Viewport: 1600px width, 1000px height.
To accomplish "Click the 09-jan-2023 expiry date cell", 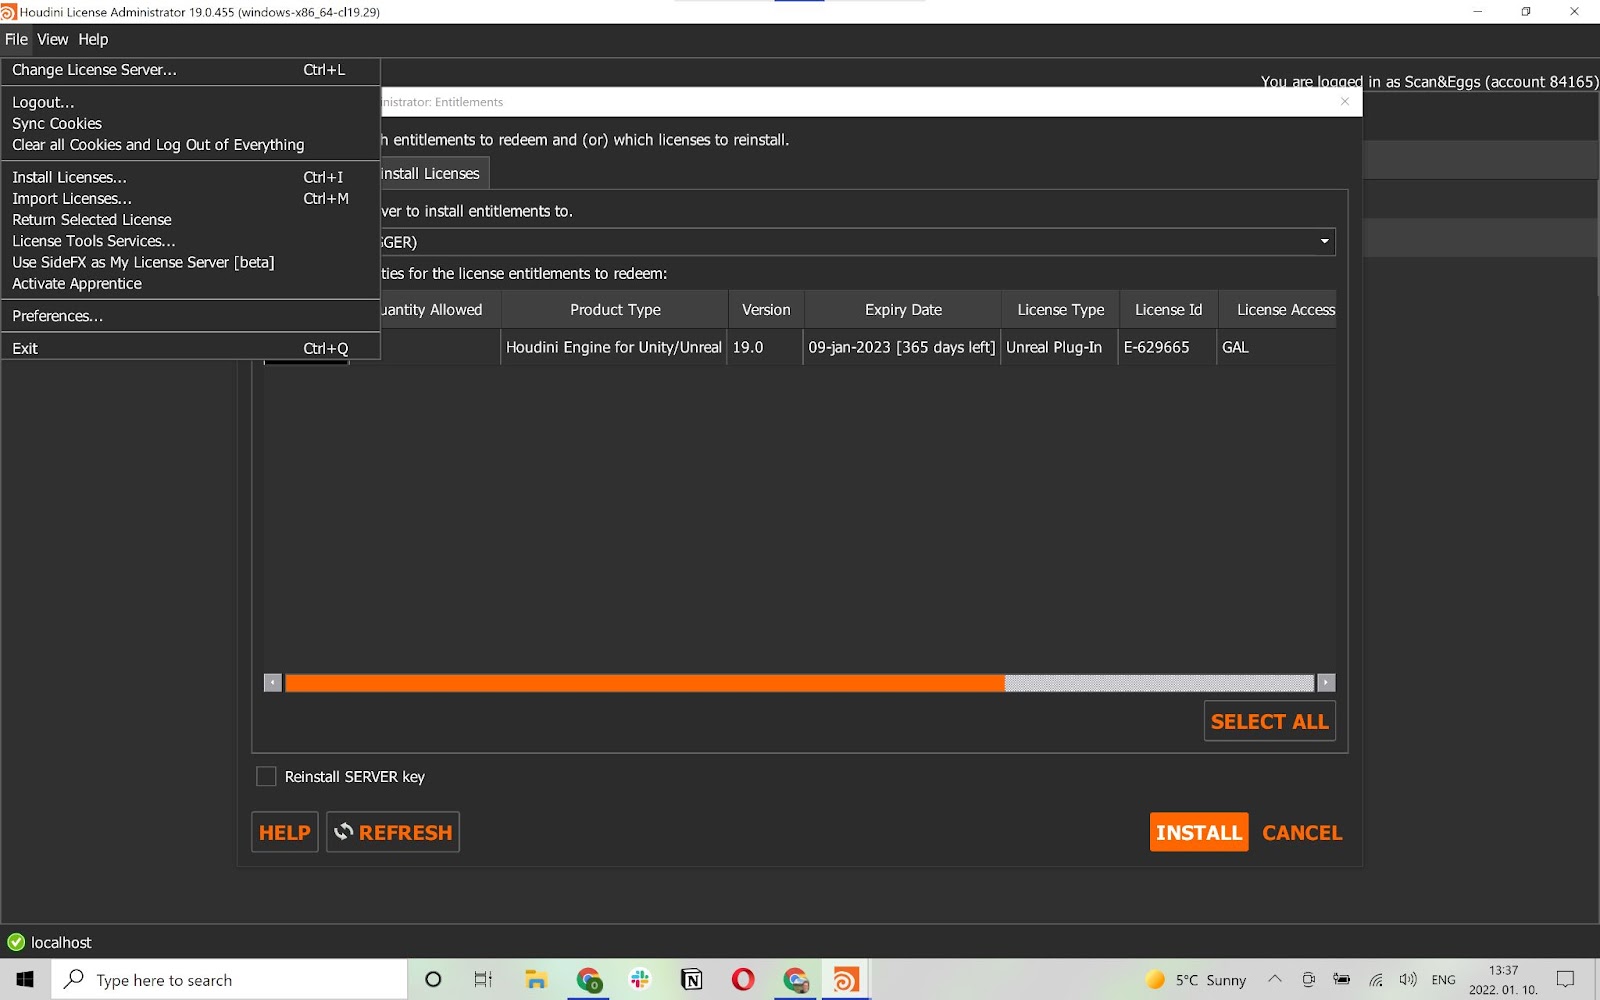I will (902, 347).
